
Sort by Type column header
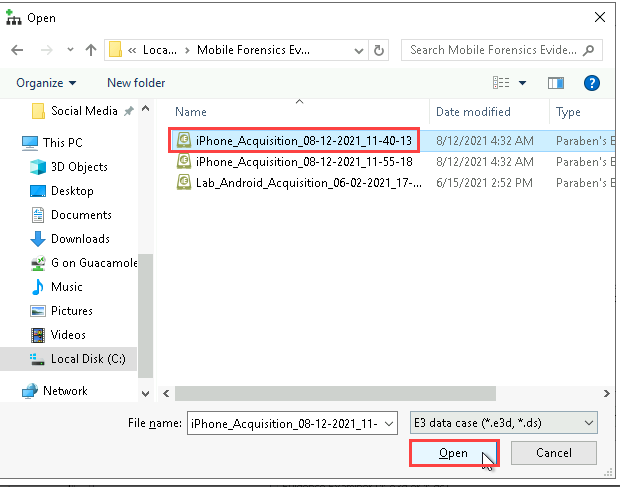click(x=568, y=112)
